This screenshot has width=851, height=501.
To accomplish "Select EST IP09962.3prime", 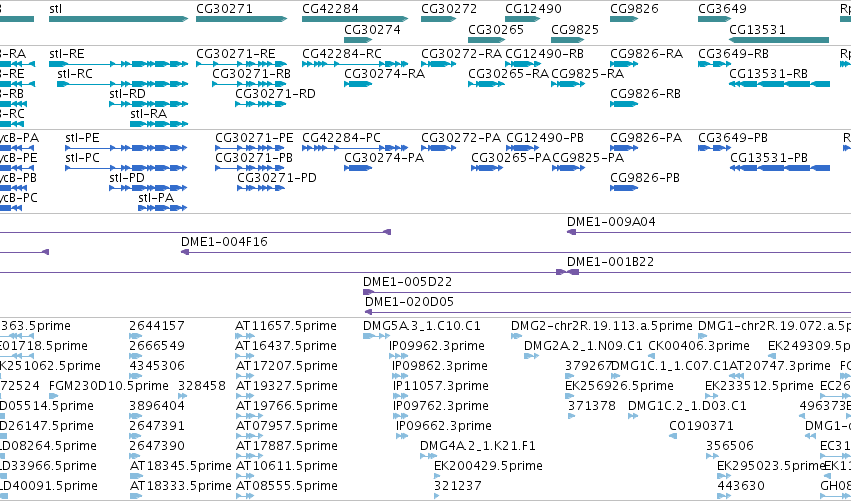I will (398, 357).
